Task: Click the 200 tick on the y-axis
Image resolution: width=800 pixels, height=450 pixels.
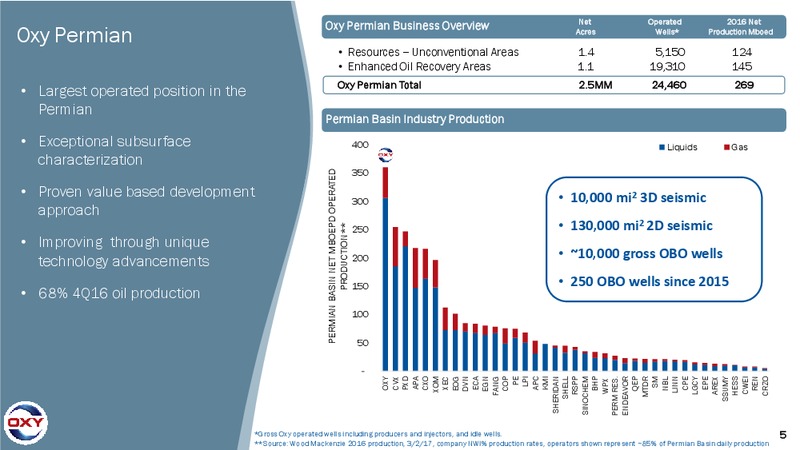Action: [x=360, y=258]
